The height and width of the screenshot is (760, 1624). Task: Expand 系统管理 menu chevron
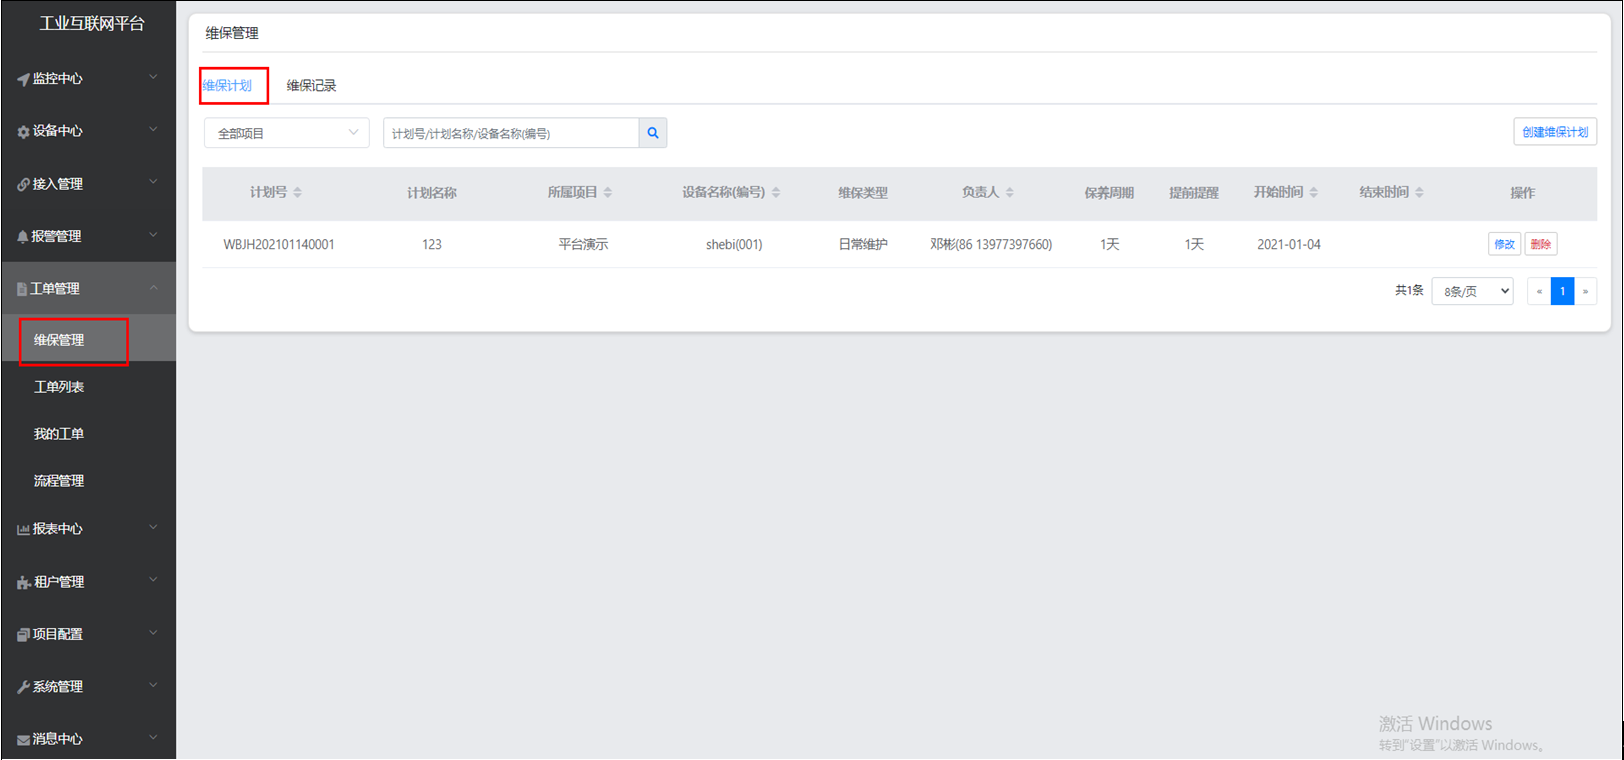(153, 685)
